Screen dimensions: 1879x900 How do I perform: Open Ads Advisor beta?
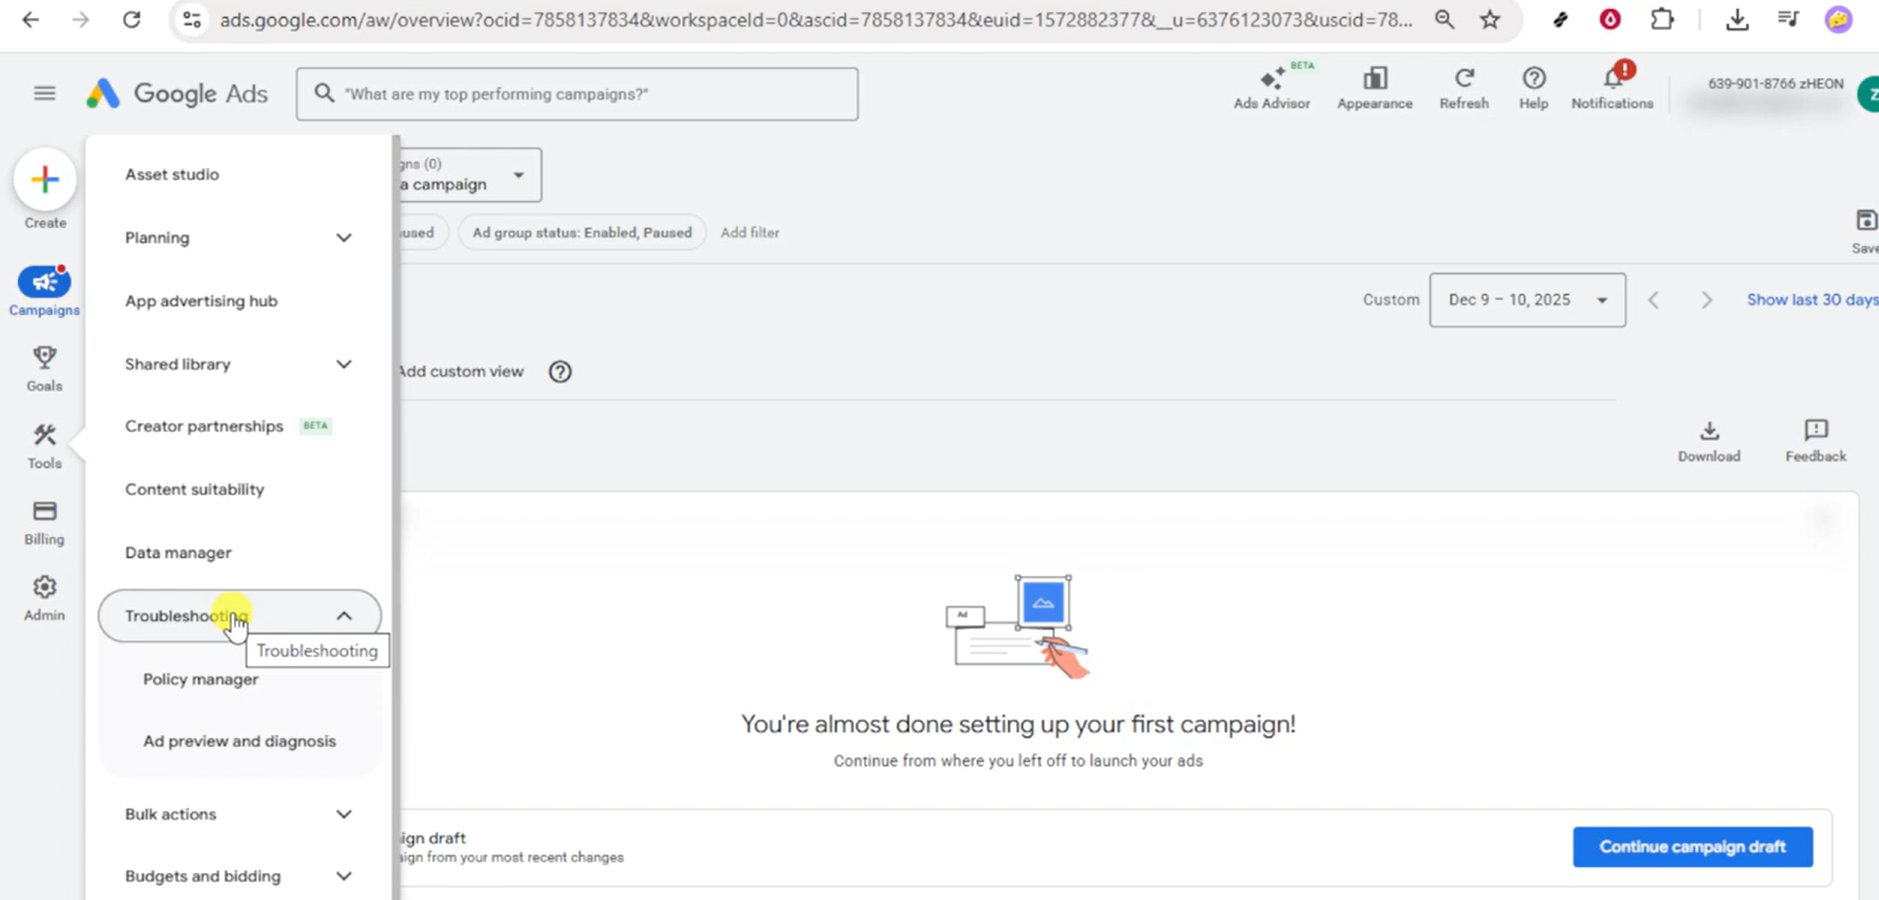click(x=1271, y=87)
